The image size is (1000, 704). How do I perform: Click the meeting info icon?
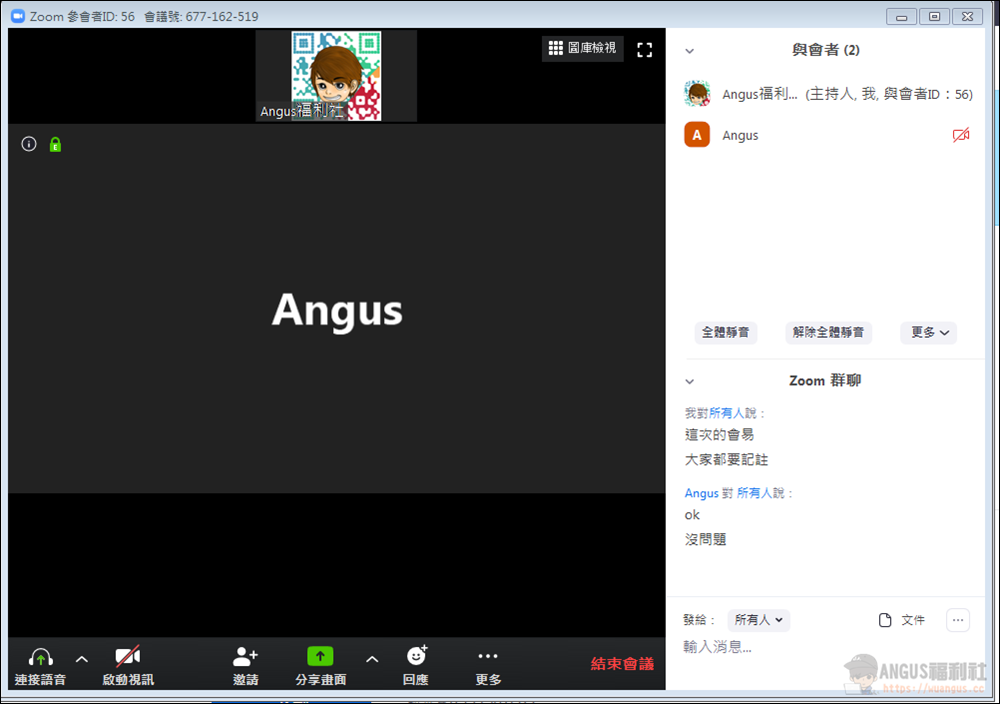tap(29, 144)
